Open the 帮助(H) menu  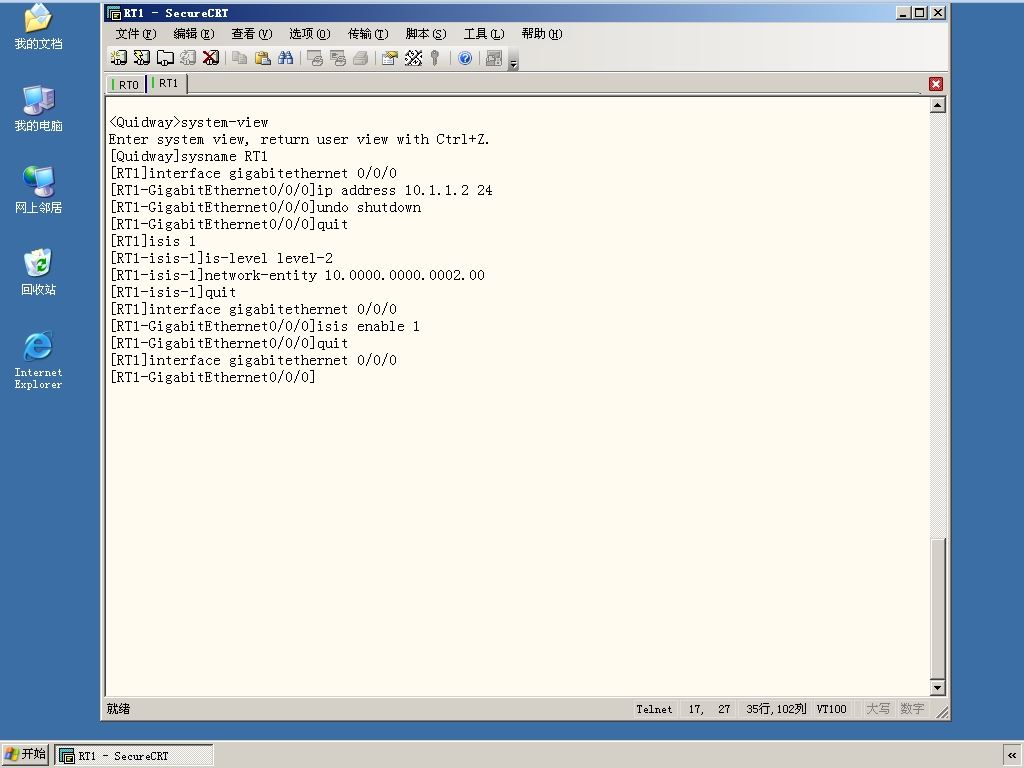(542, 34)
